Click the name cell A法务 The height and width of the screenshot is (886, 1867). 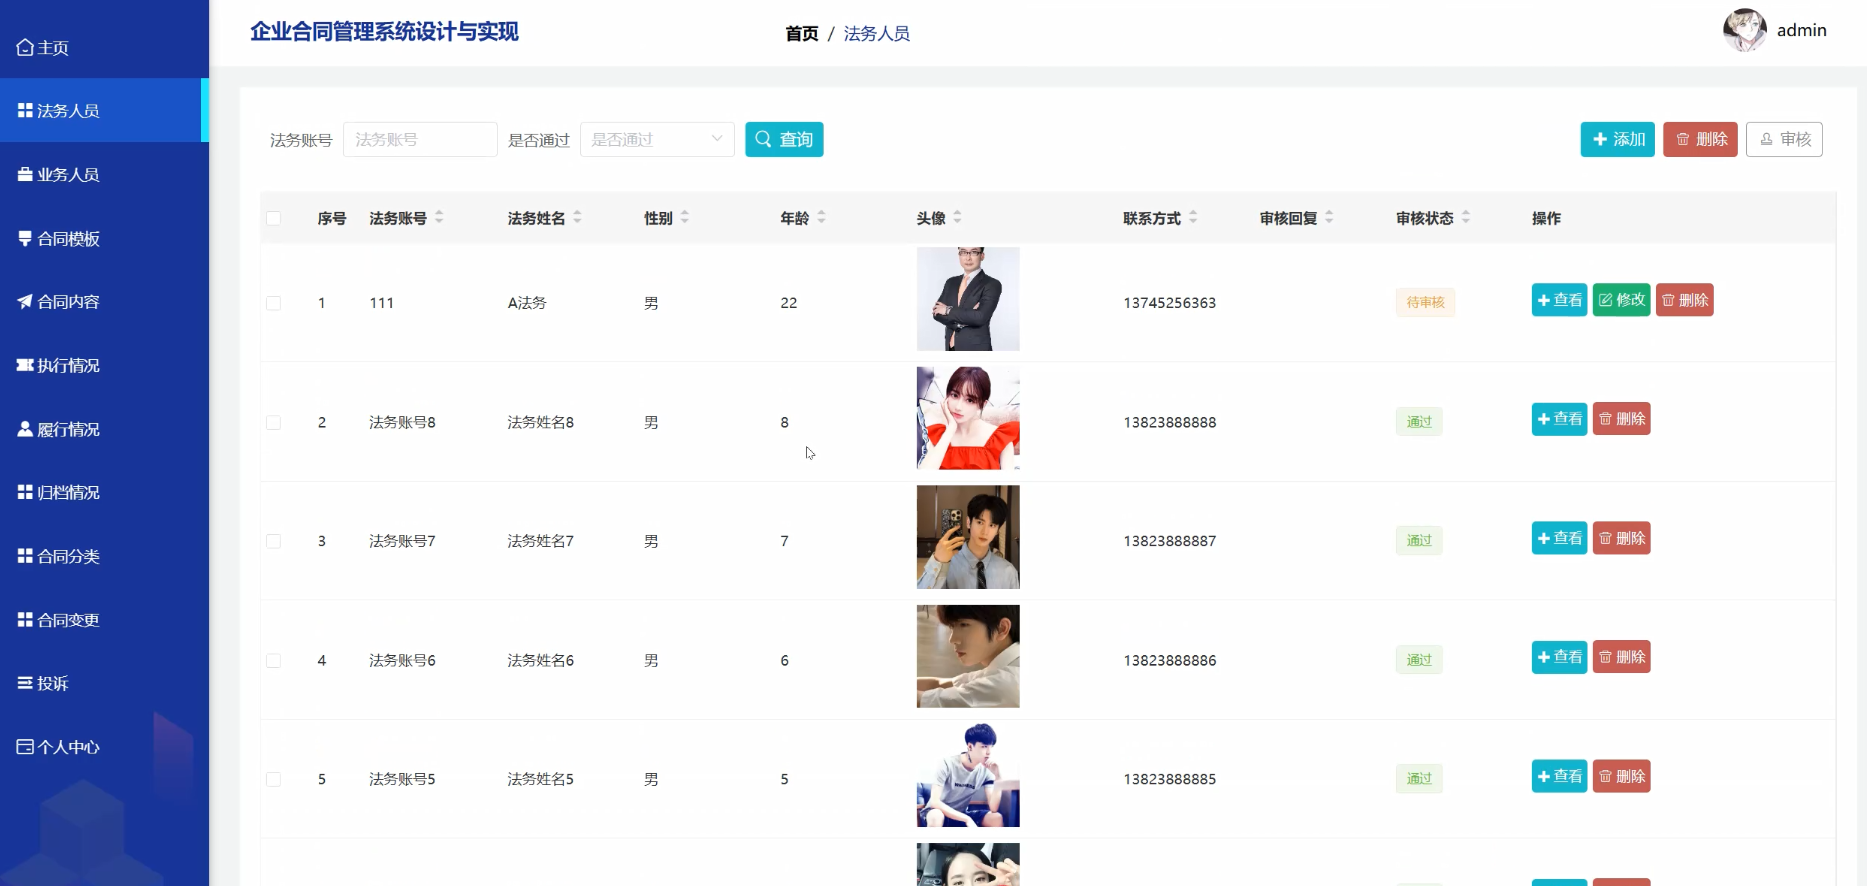click(527, 303)
